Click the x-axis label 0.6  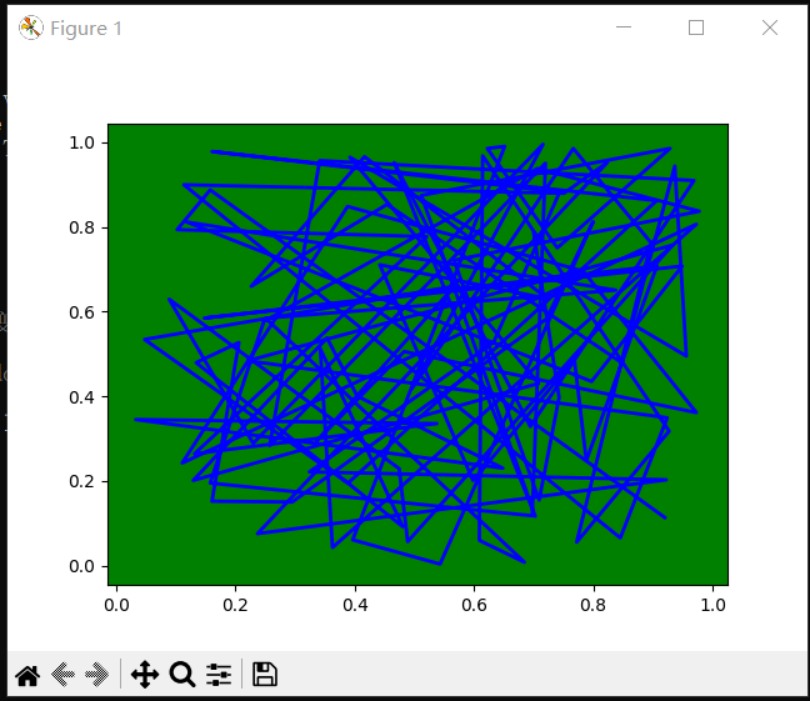(474, 605)
